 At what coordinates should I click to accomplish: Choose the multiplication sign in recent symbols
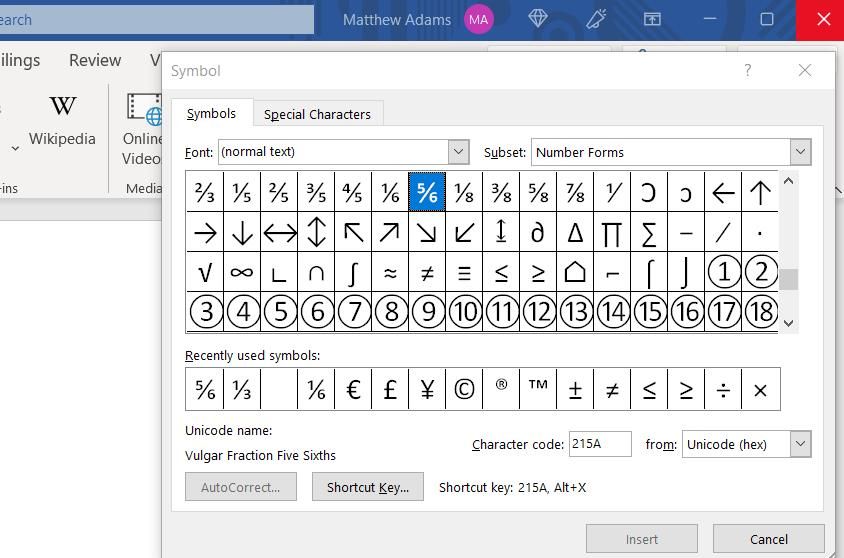coord(760,389)
